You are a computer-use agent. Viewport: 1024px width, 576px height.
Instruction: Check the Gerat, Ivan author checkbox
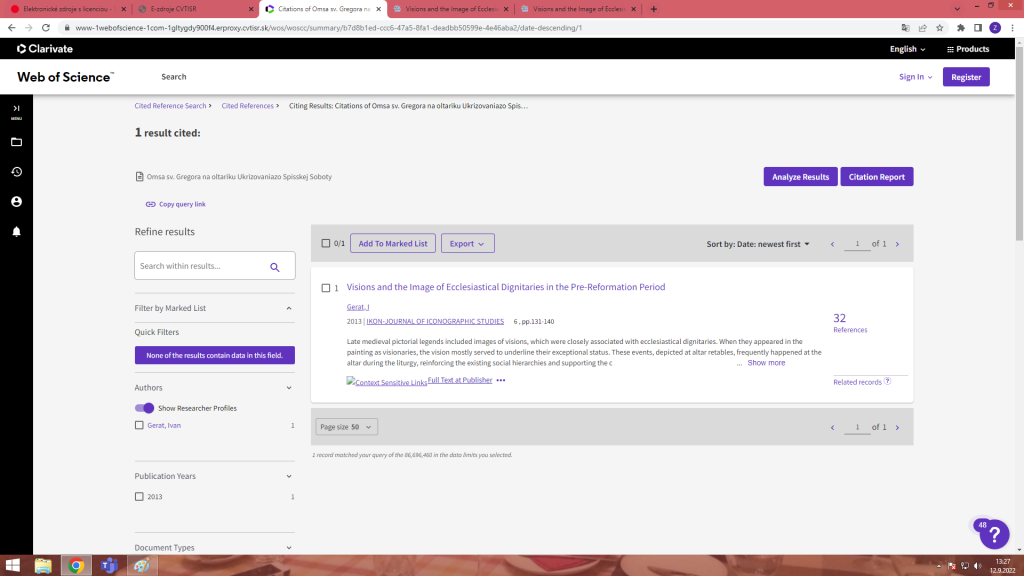[139, 425]
